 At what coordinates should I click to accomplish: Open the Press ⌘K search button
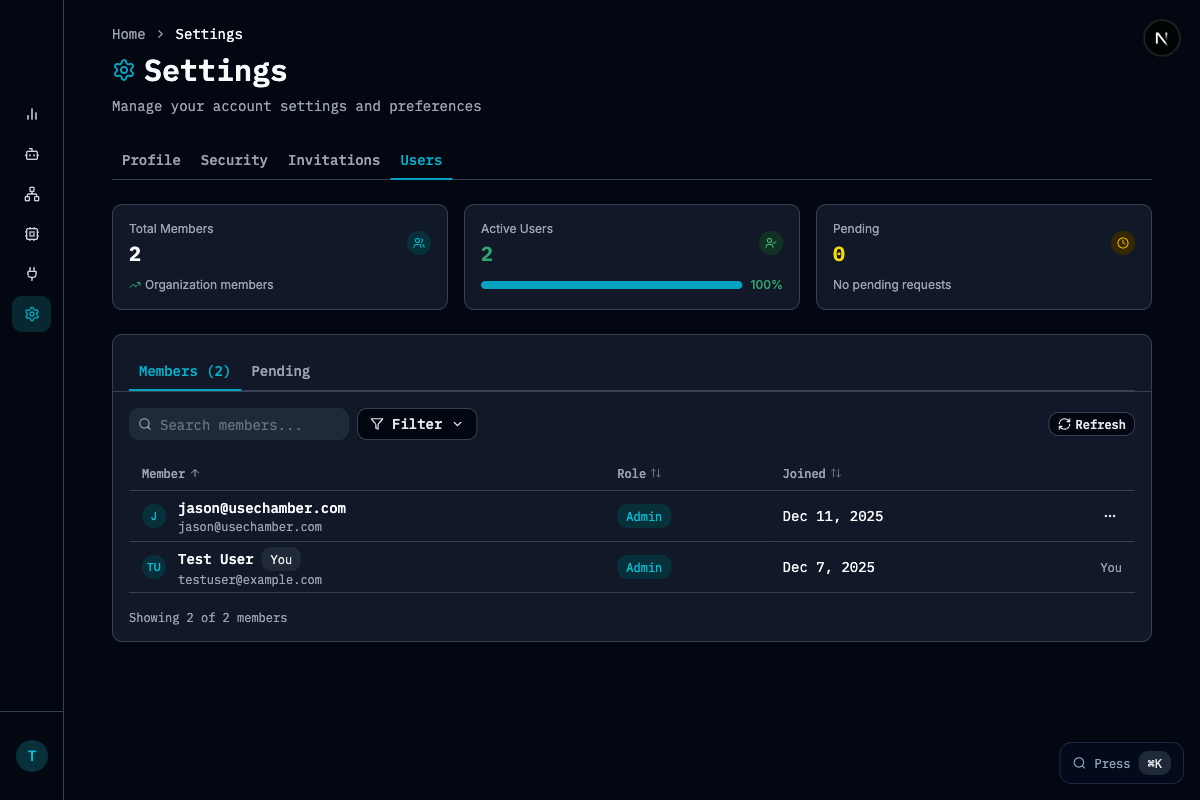click(1121, 763)
